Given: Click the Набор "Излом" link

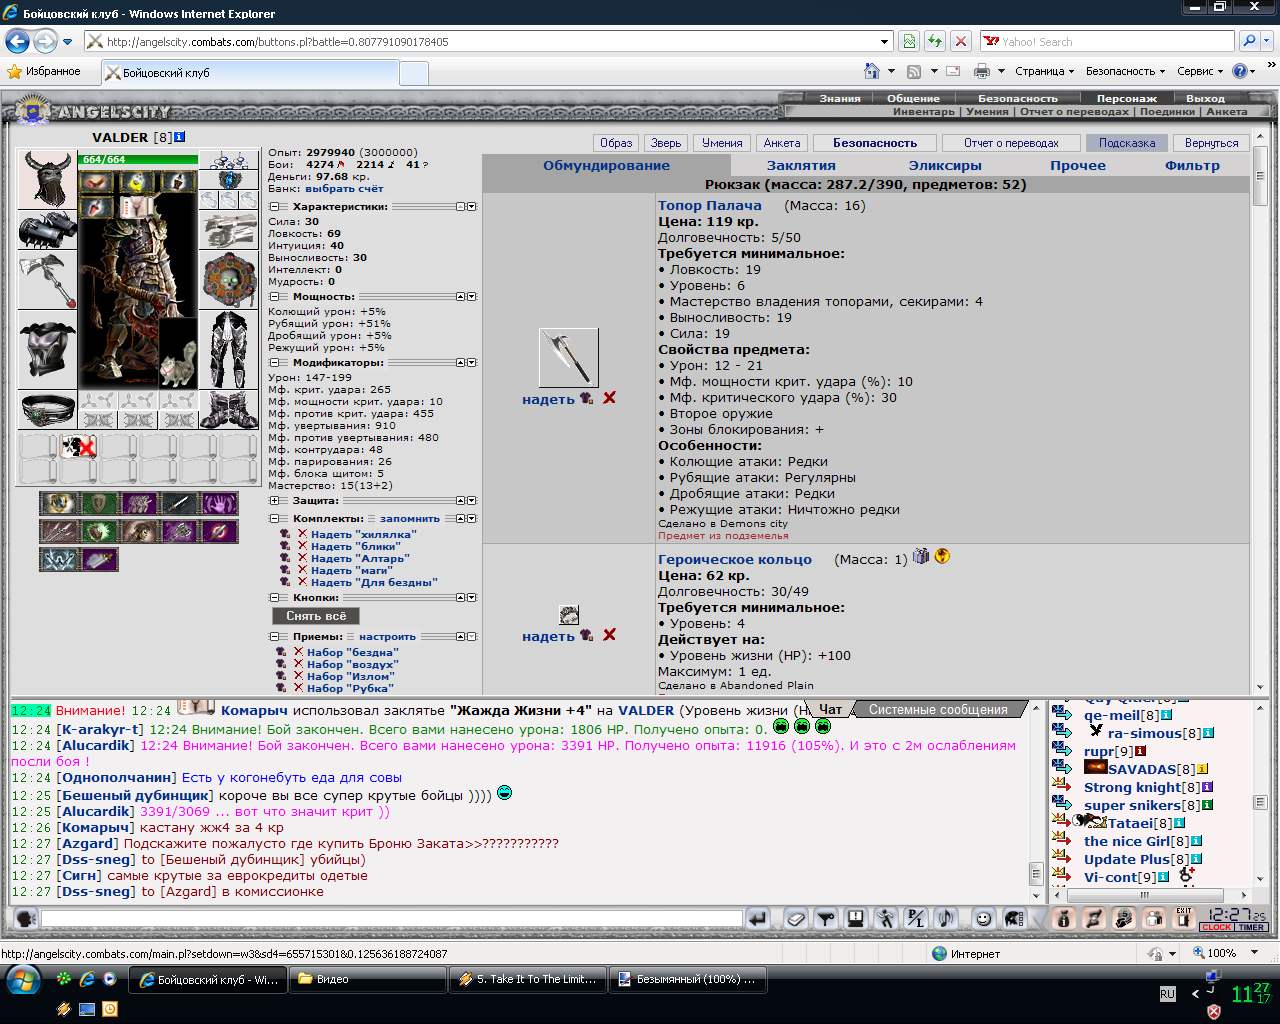Looking at the screenshot, I should click(350, 676).
